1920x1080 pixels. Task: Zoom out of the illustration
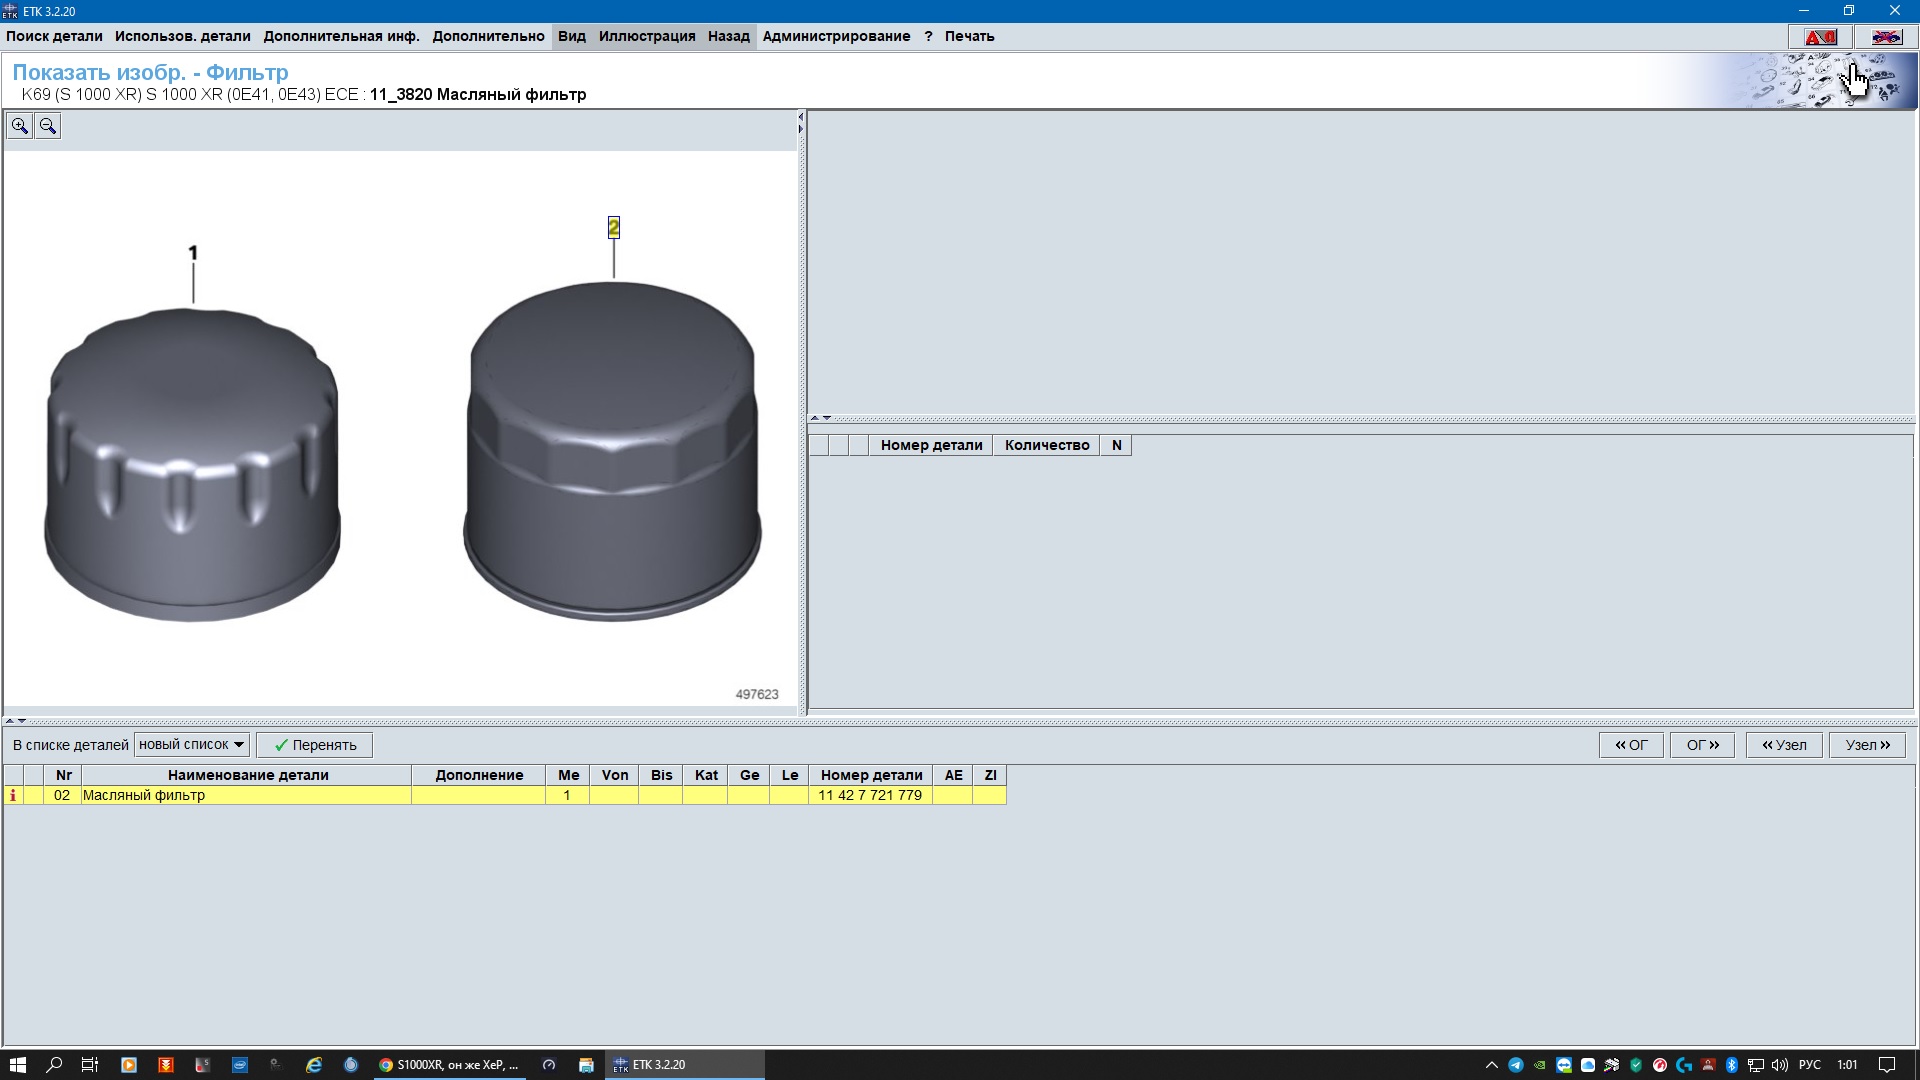(x=47, y=126)
